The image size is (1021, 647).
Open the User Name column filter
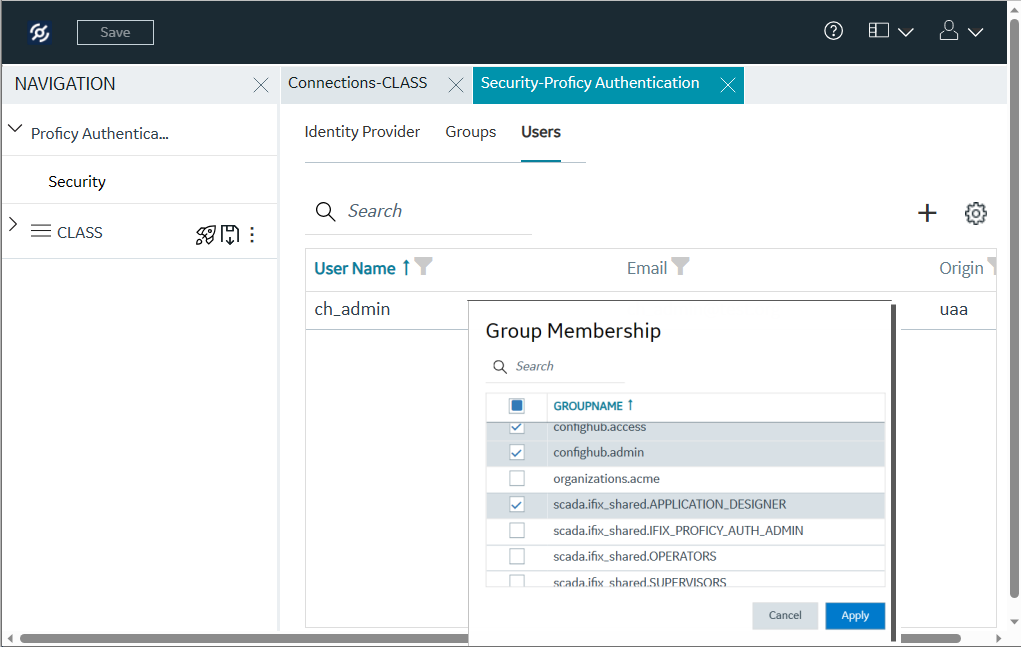click(423, 266)
